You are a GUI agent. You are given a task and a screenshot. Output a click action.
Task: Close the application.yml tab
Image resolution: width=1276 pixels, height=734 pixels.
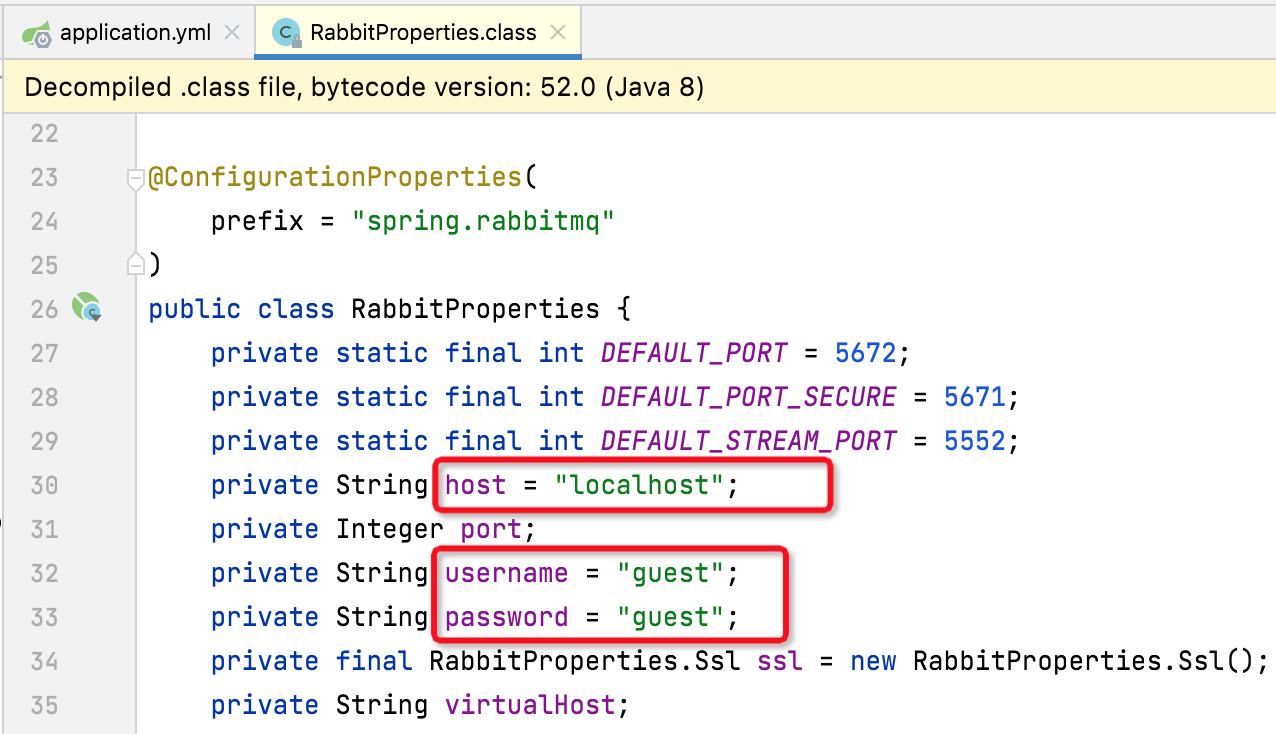[232, 33]
